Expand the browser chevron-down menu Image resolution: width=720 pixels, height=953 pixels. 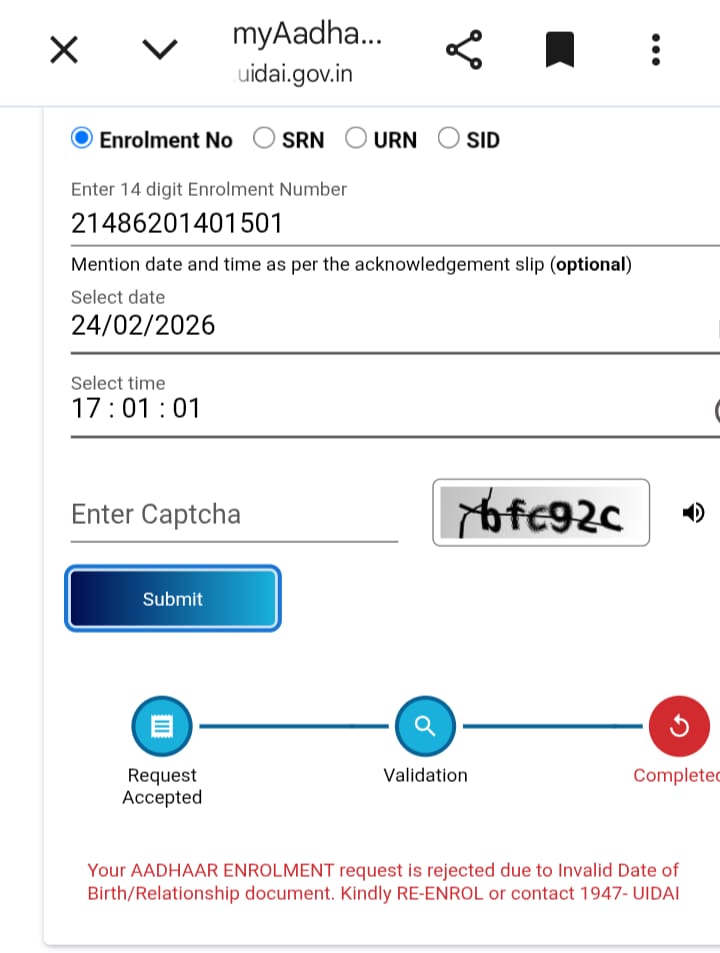(160, 49)
